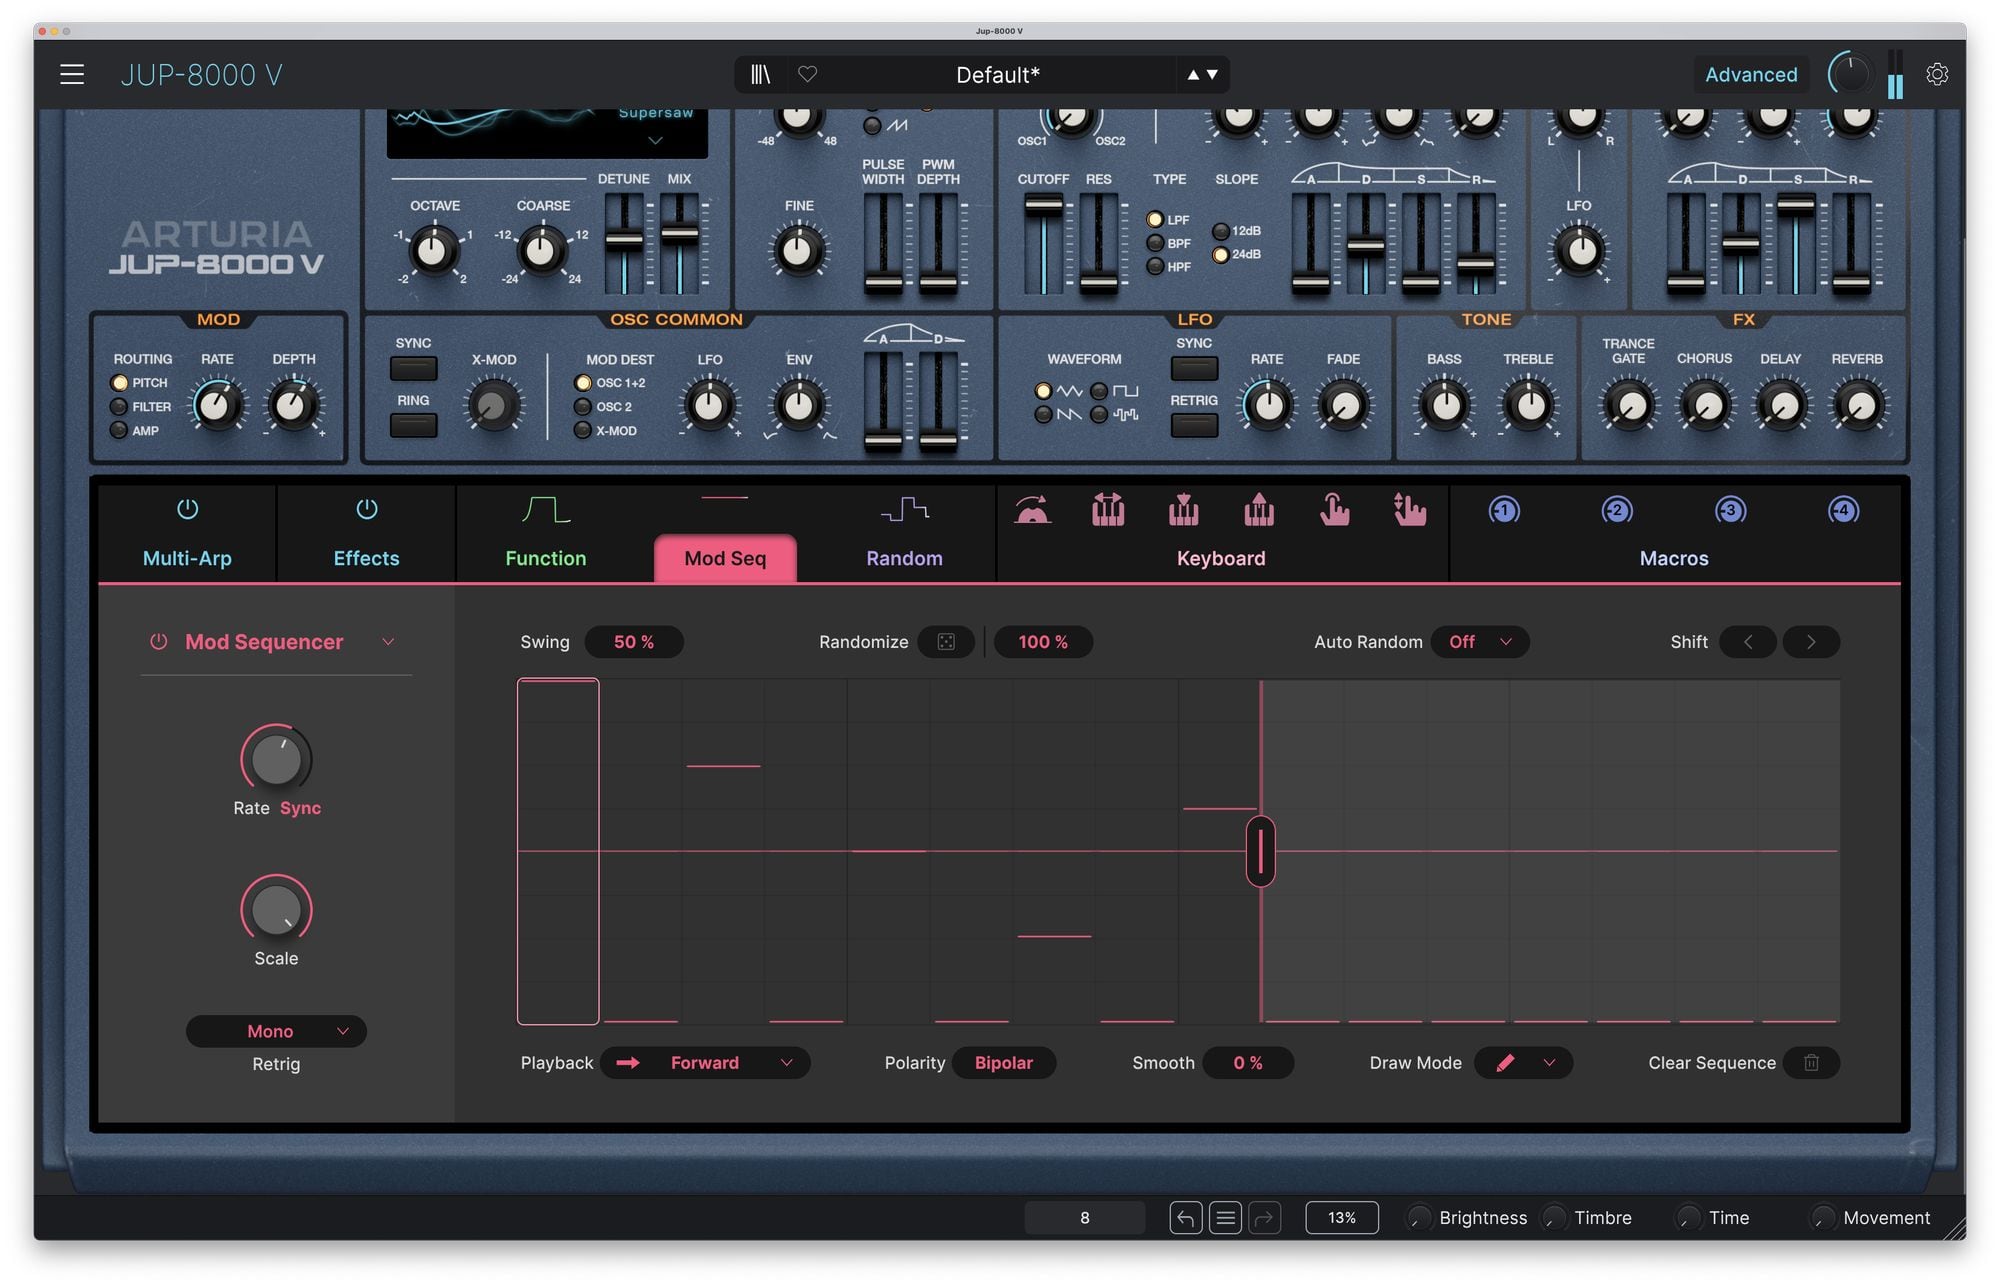Image resolution: width=2000 pixels, height=1285 pixels.
Task: Click the Randomize dice icon
Action: coord(946,642)
